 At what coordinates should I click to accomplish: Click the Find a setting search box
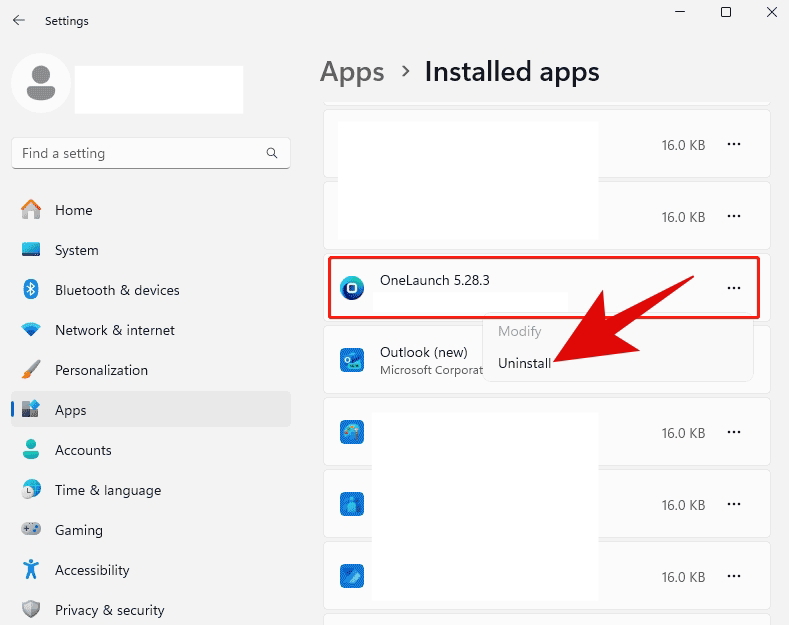tap(151, 153)
